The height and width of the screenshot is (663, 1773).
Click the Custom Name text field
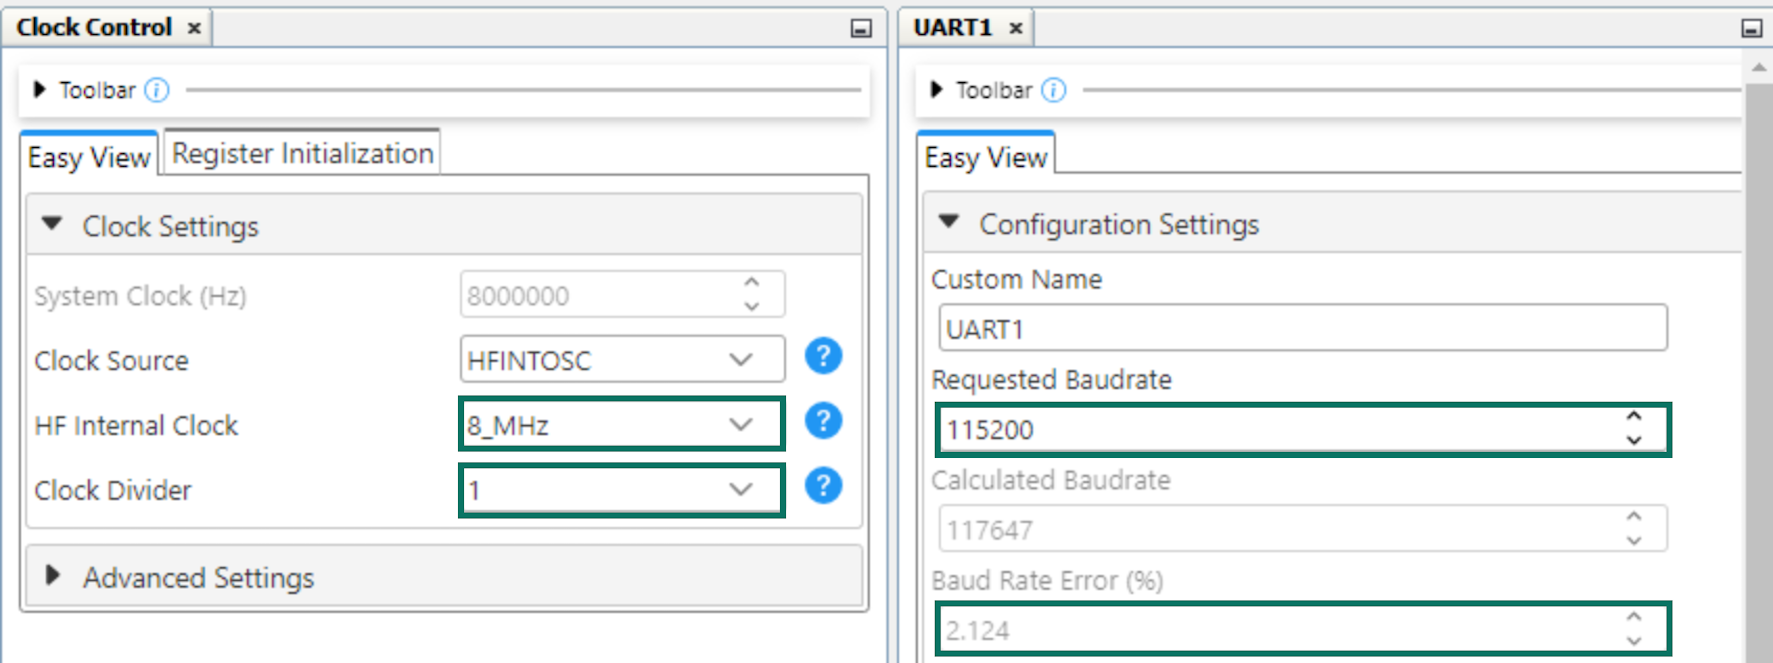pyautogui.click(x=1301, y=329)
